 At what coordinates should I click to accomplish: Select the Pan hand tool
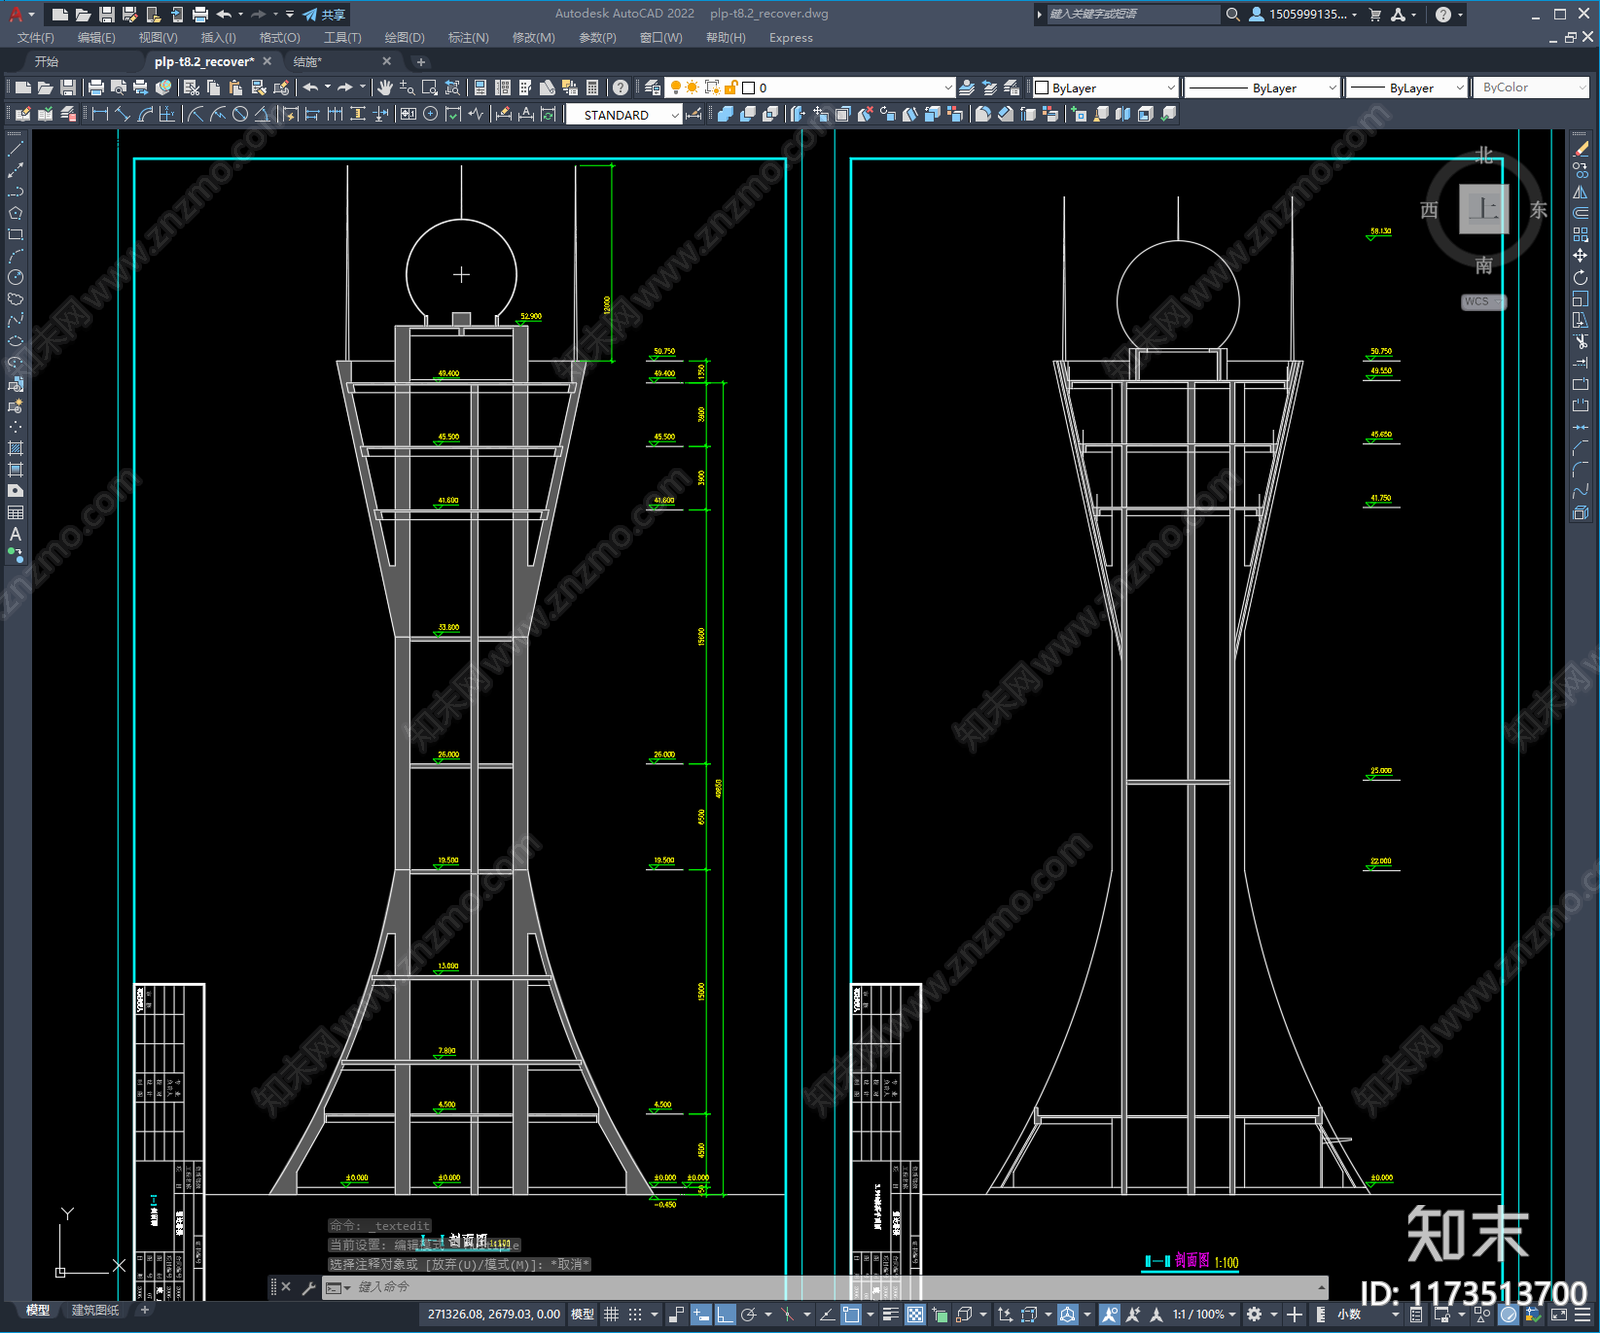click(x=385, y=88)
